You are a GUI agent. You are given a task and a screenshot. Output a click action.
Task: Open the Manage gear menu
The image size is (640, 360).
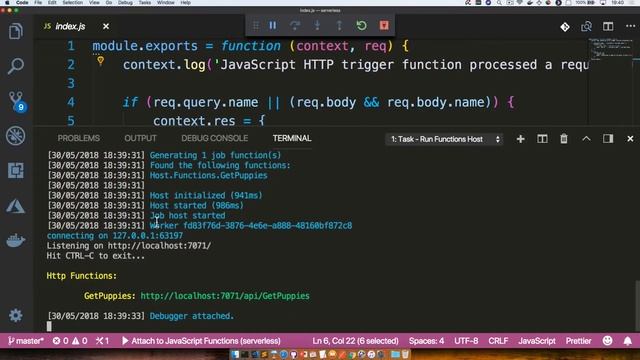tap(16, 315)
